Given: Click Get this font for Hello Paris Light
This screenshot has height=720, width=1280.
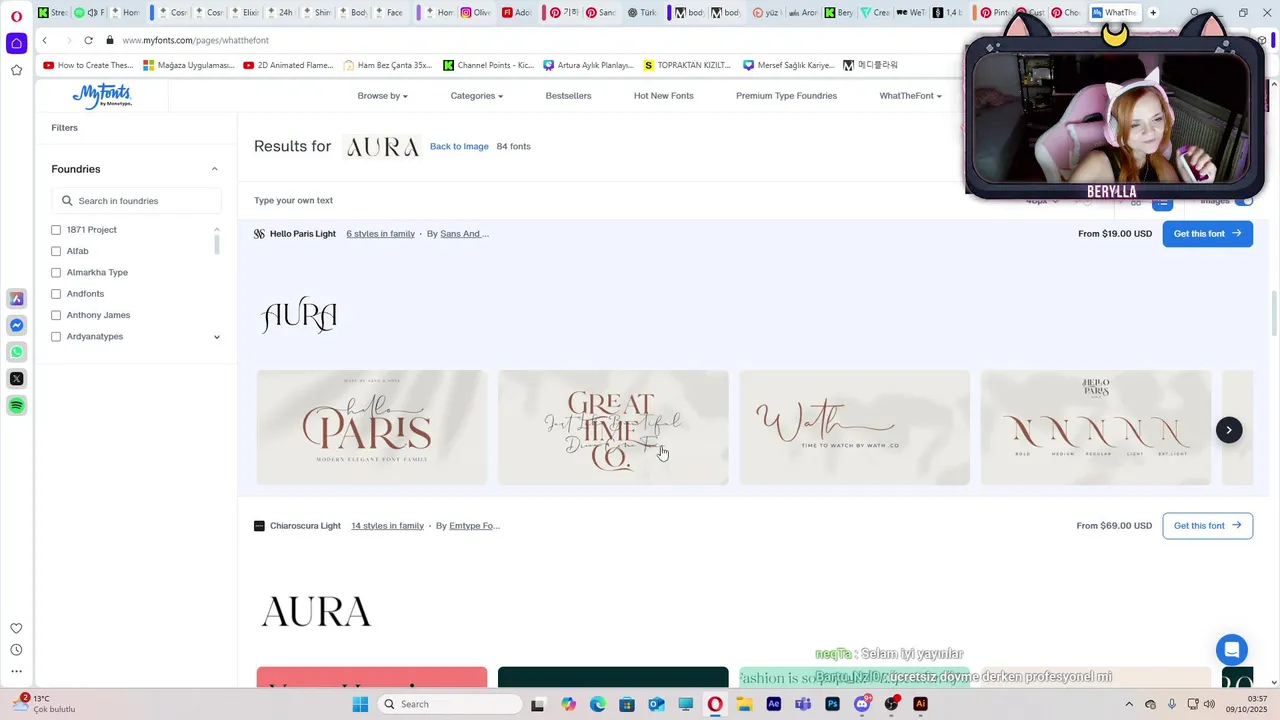Looking at the screenshot, I should coord(1207,234).
